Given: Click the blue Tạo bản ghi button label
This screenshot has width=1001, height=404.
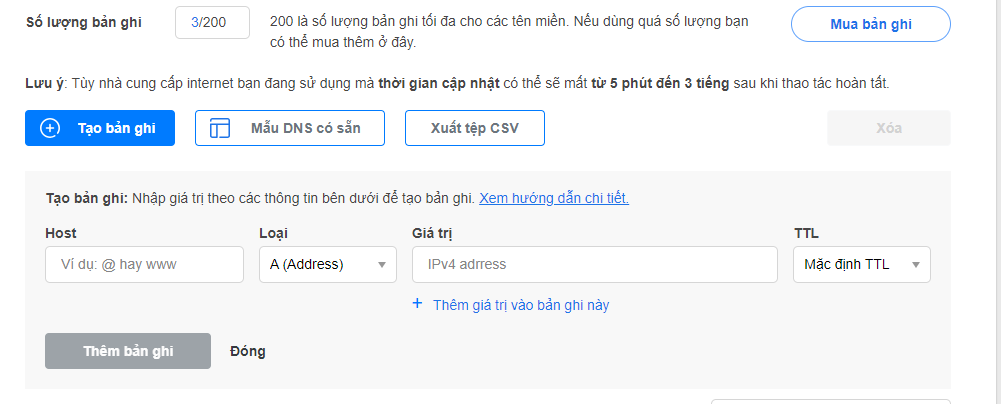Looking at the screenshot, I should click(x=117, y=128).
